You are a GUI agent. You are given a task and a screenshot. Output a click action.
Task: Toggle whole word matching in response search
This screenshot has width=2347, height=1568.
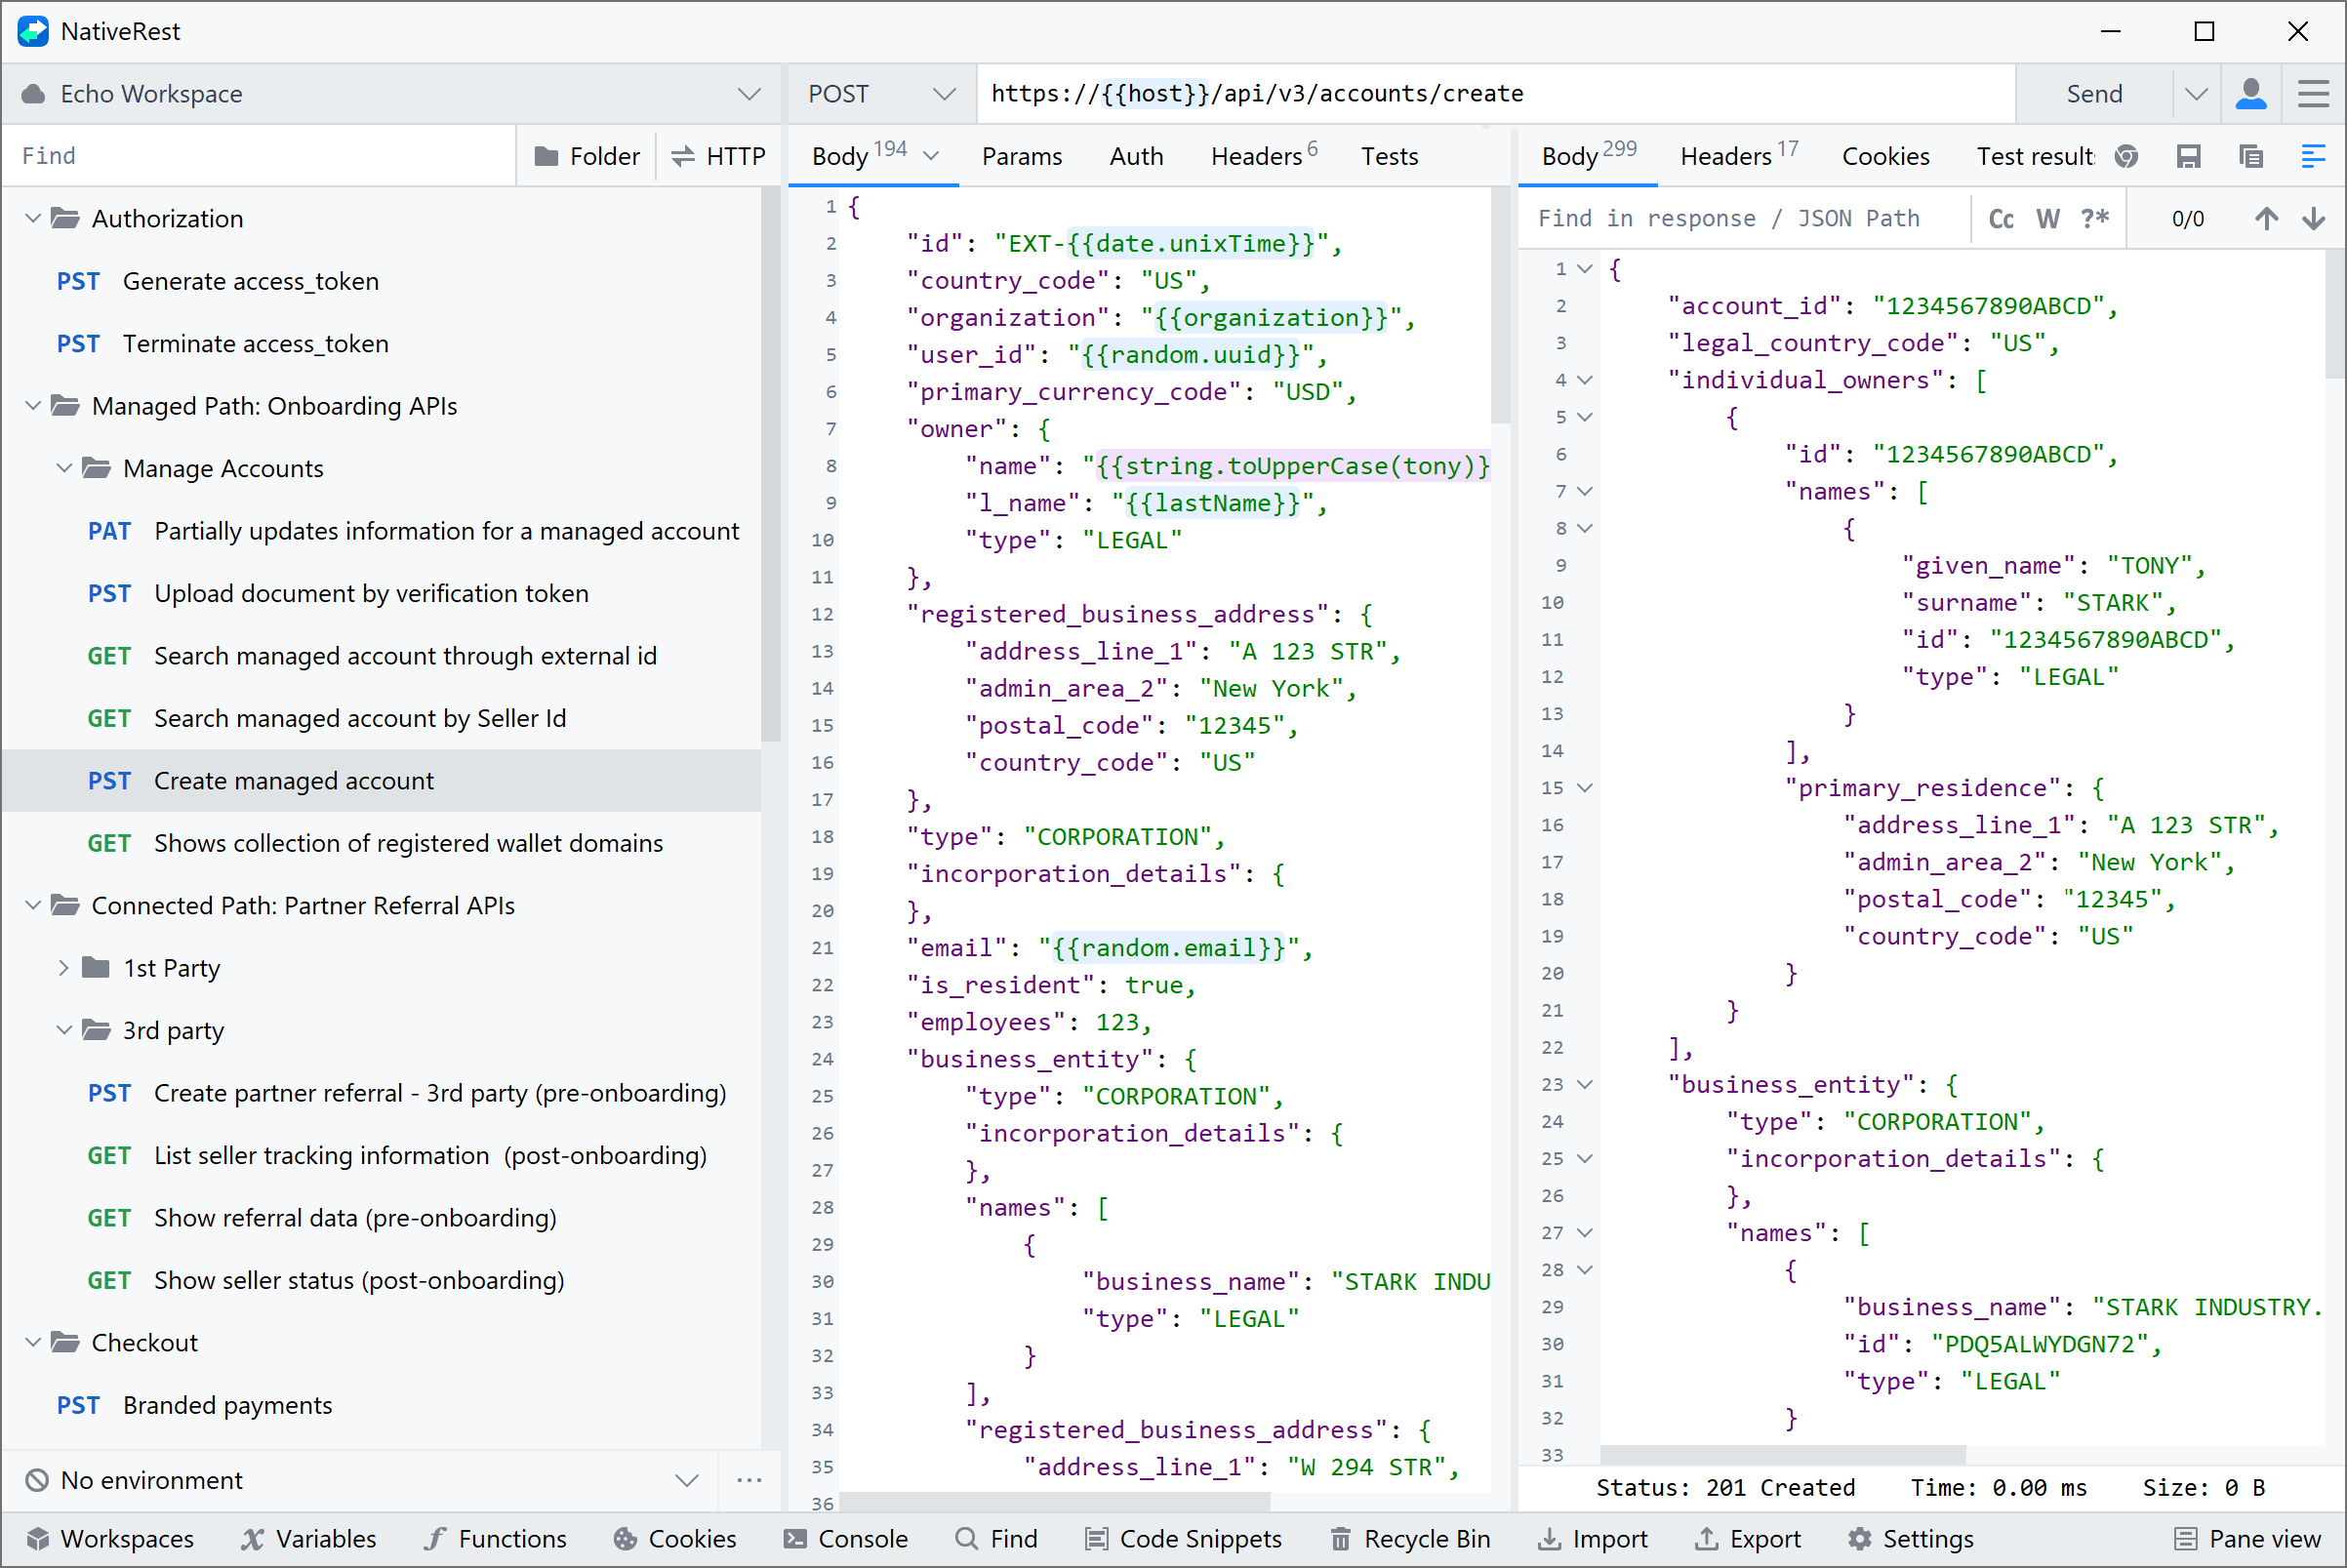(2047, 218)
